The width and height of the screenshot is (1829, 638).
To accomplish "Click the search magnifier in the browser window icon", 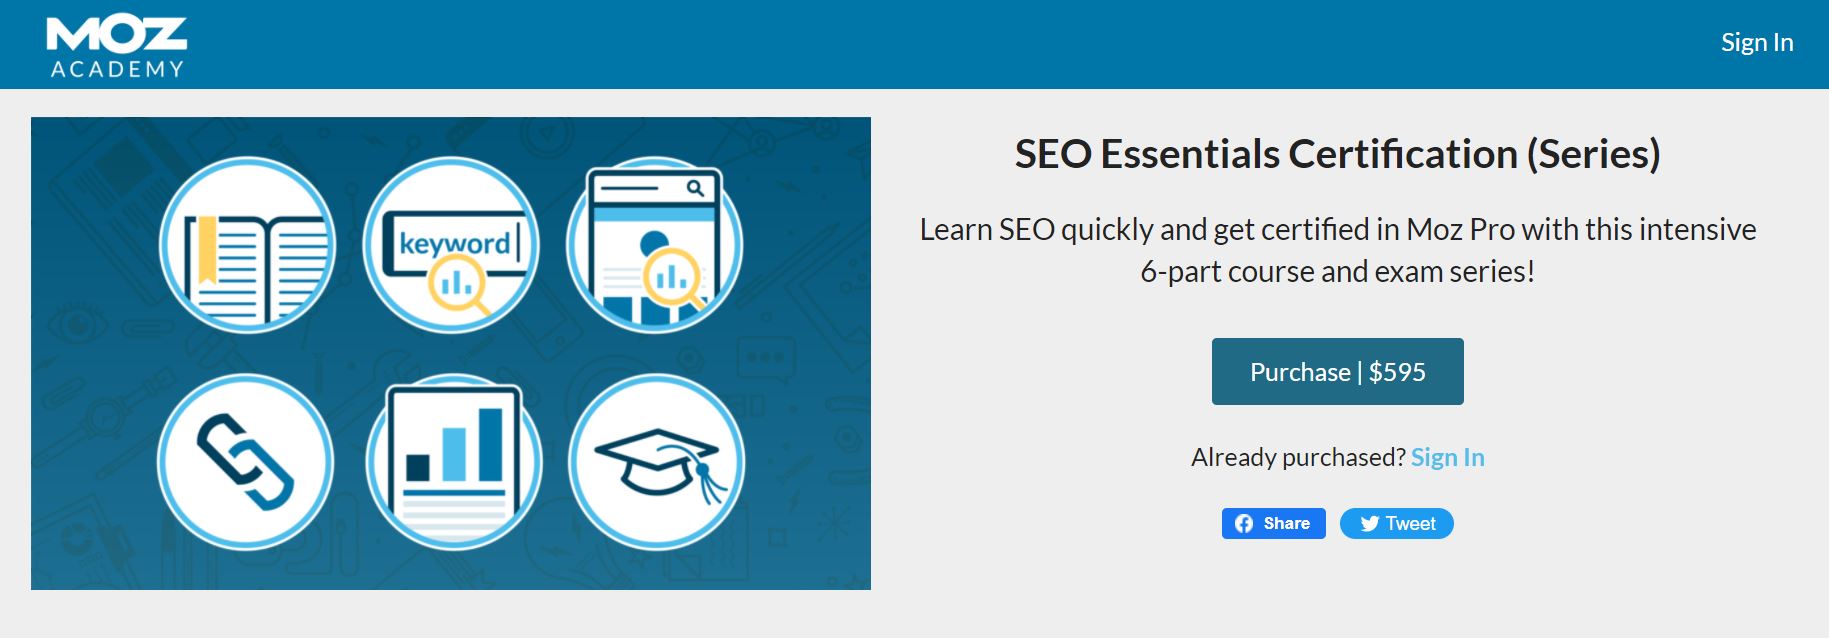I will click(694, 186).
